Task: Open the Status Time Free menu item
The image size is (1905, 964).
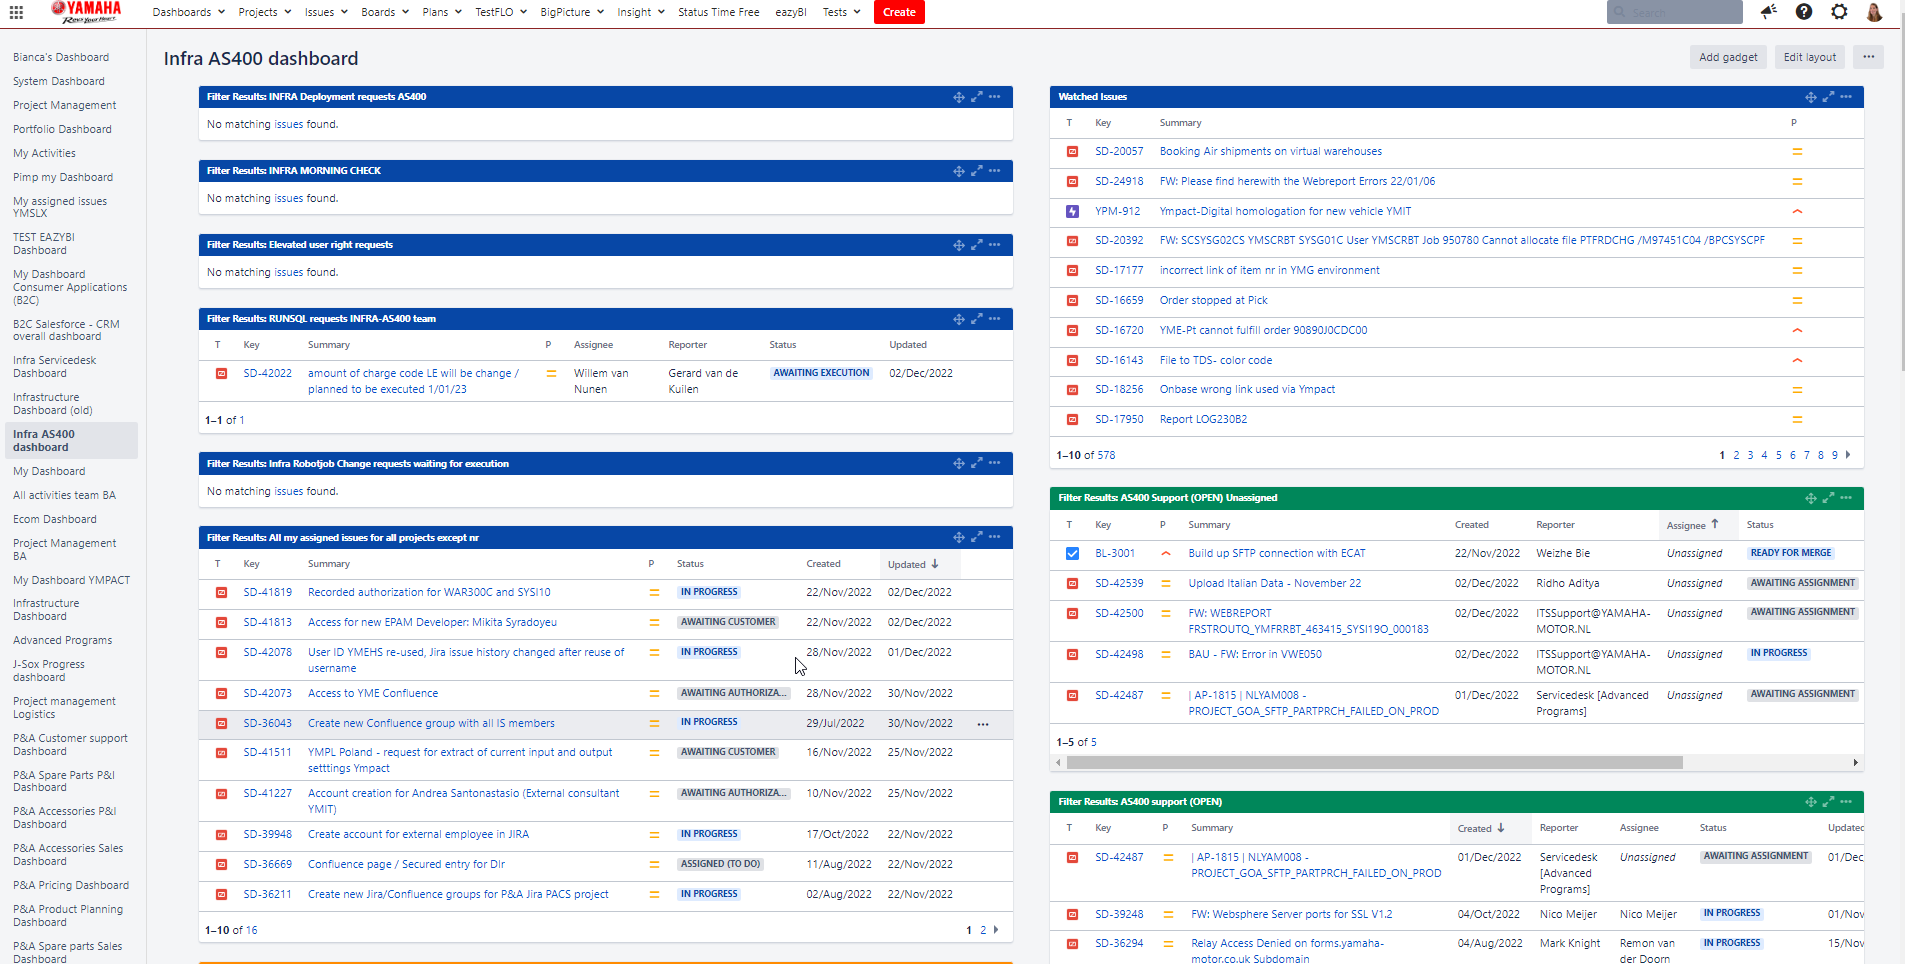Action: (718, 12)
